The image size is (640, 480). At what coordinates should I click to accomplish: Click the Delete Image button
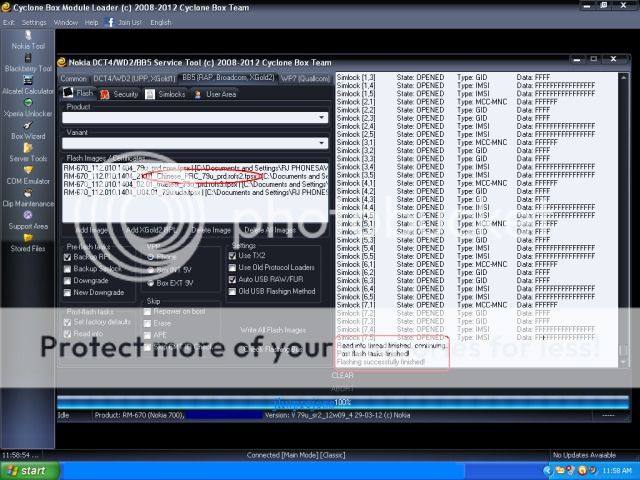tap(211, 229)
